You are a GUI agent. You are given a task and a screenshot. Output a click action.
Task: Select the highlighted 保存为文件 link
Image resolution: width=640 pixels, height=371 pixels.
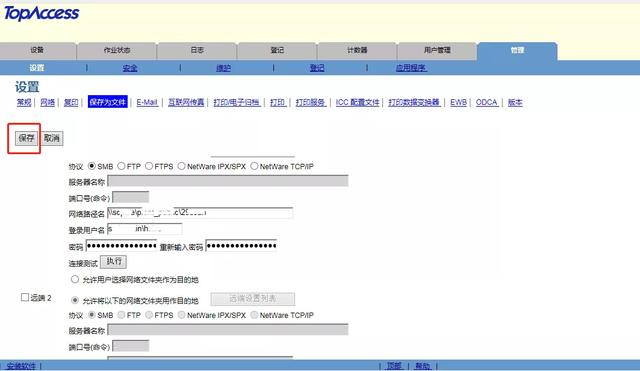108,102
